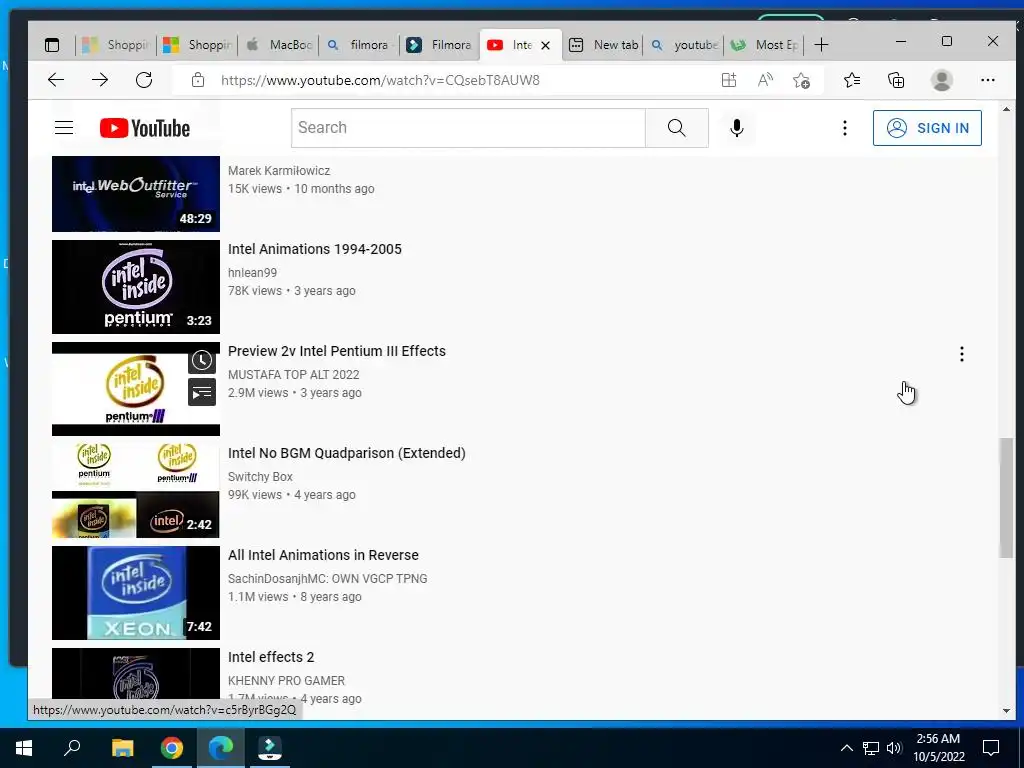Click channel name MUSTAFA TOP ALT 2022

pyautogui.click(x=293, y=374)
